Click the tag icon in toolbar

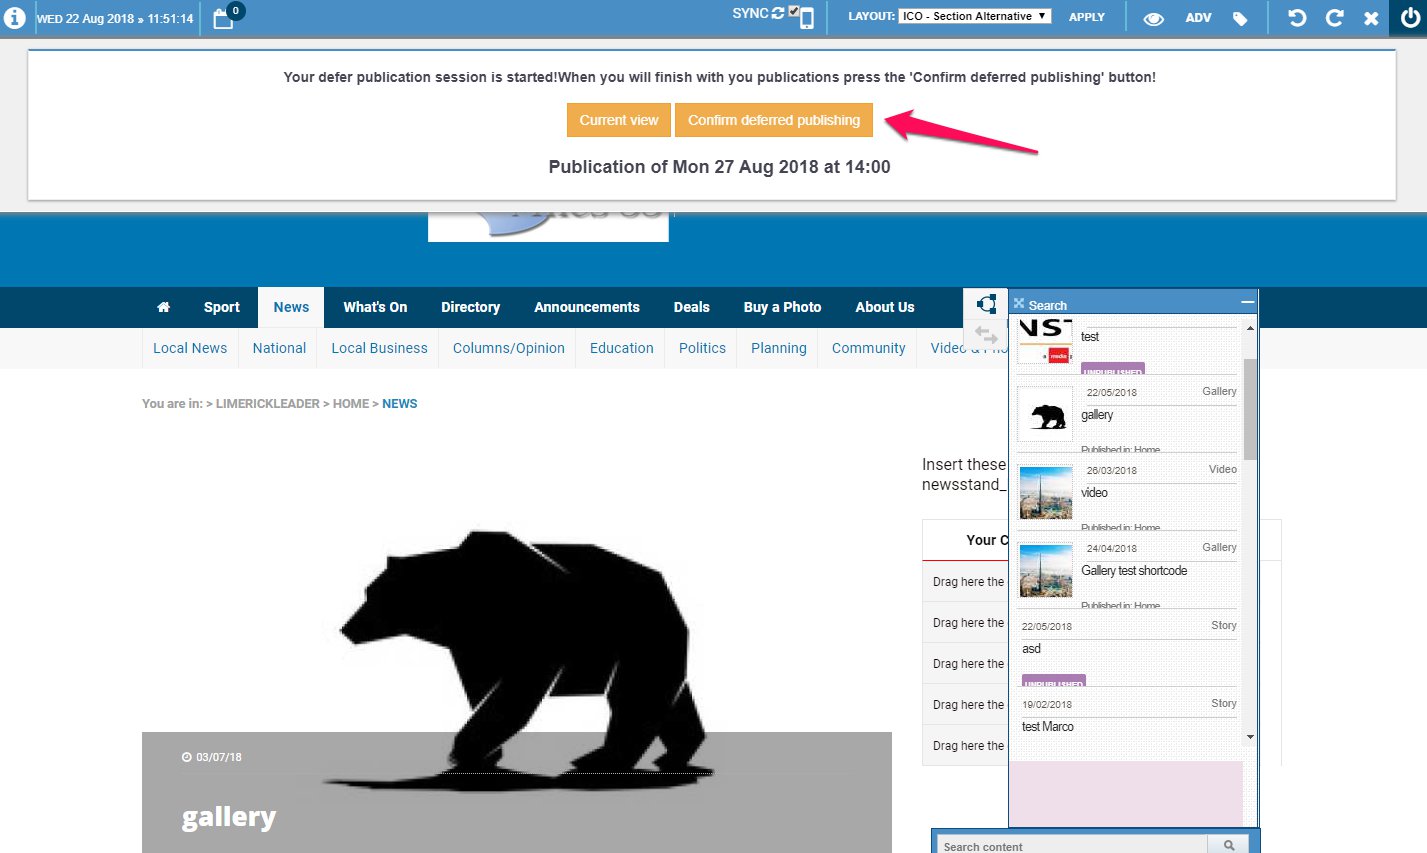click(1240, 18)
